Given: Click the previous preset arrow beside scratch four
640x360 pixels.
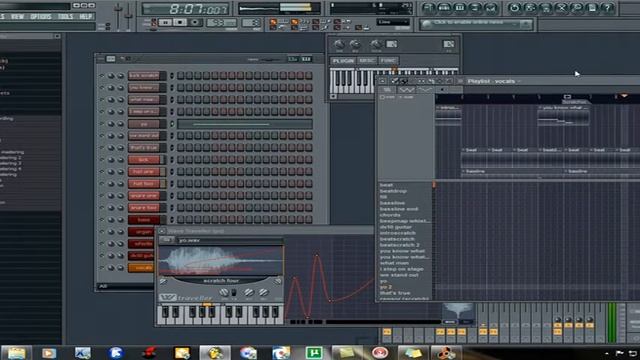Looking at the screenshot, I should click(x=163, y=281).
